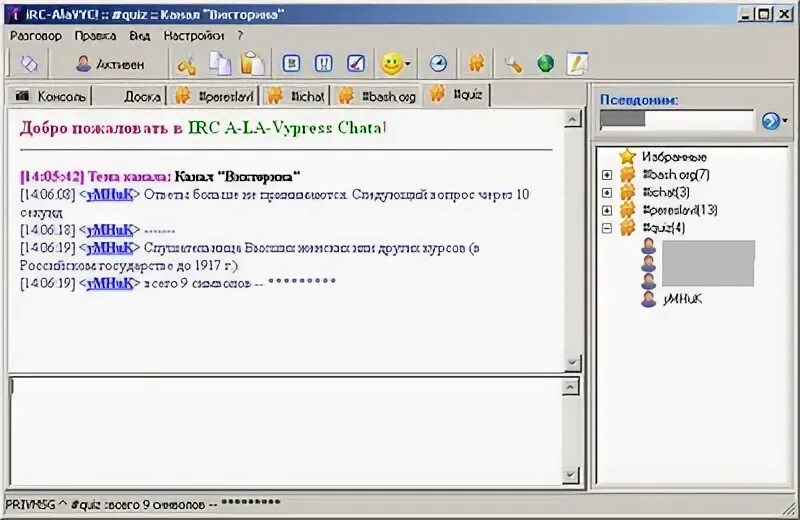The width and height of the screenshot is (800, 520).
Task: Select the #quiz tab
Action: [456, 94]
